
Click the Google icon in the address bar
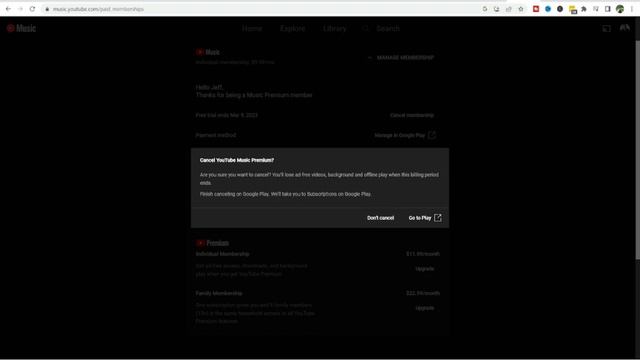coord(484,9)
